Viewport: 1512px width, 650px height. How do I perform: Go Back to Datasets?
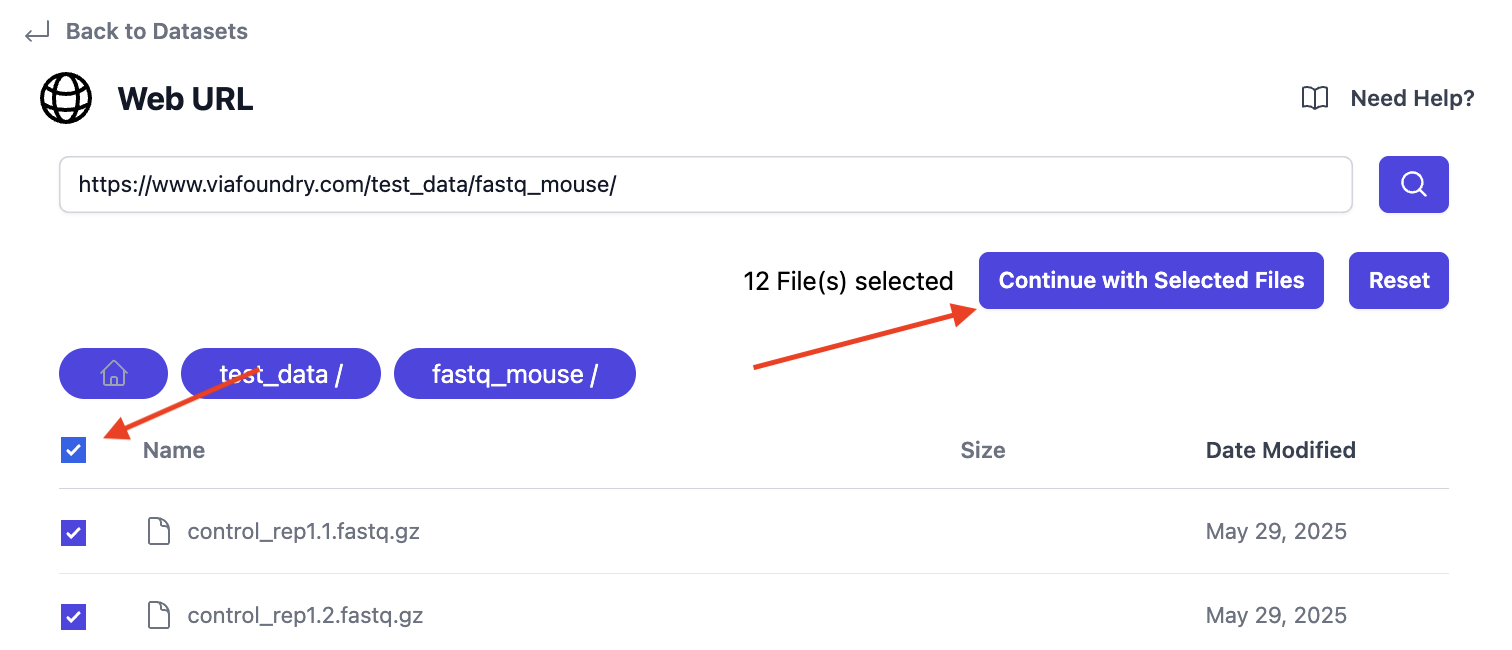156,31
